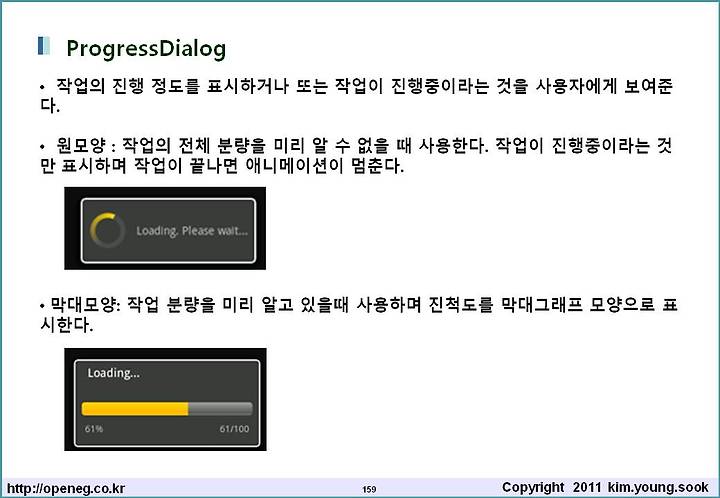The height and width of the screenshot is (498, 720).
Task: Click the 'Loading. Please wait...' text
Action: 192,230
